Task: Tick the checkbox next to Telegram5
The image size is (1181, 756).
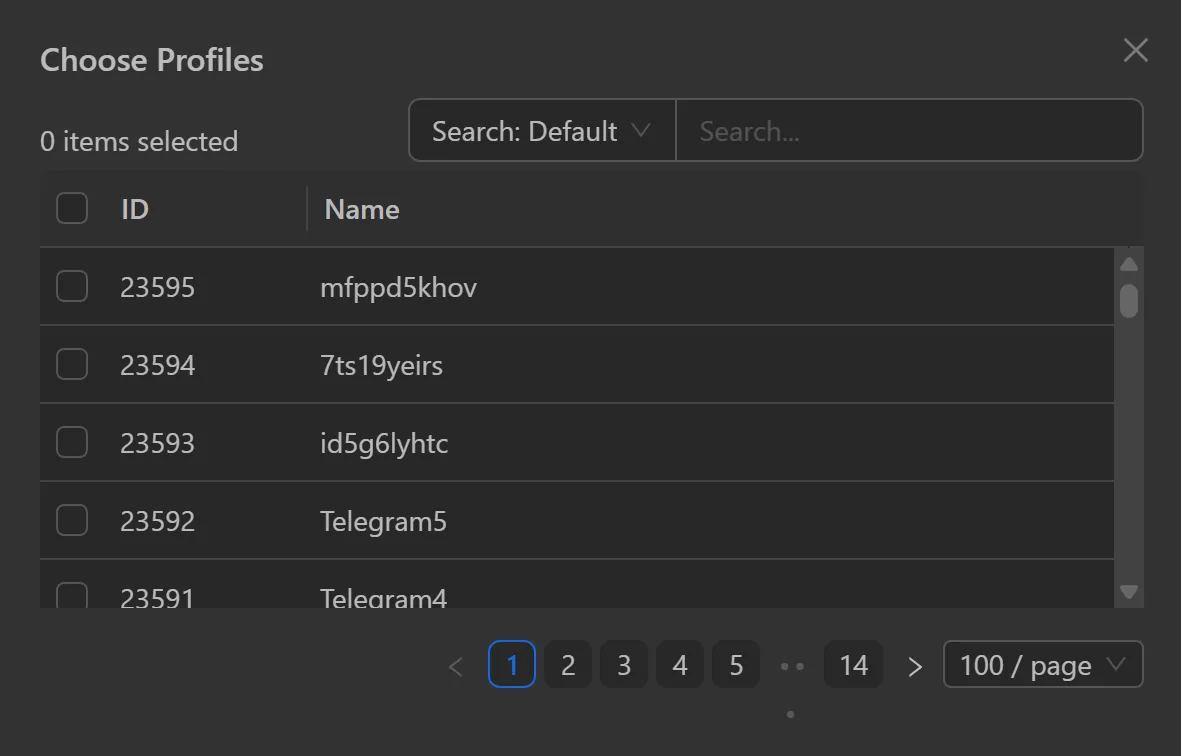Action: [71, 520]
